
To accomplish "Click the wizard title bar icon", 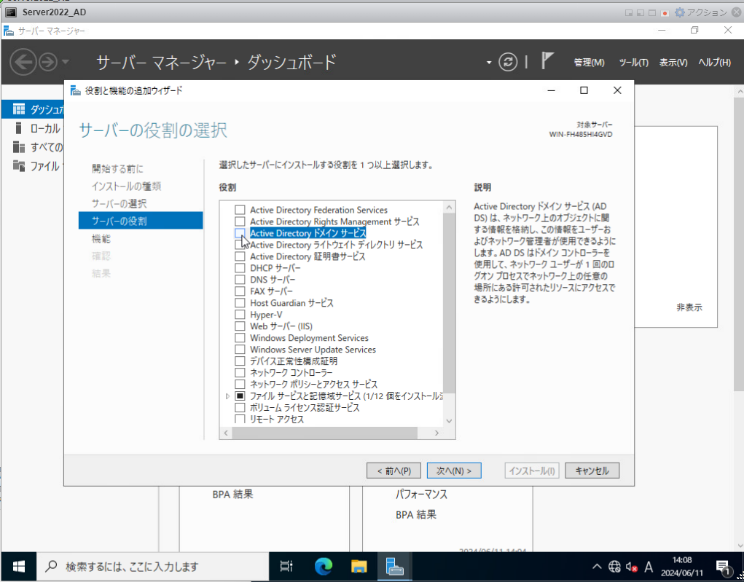I will [75, 90].
